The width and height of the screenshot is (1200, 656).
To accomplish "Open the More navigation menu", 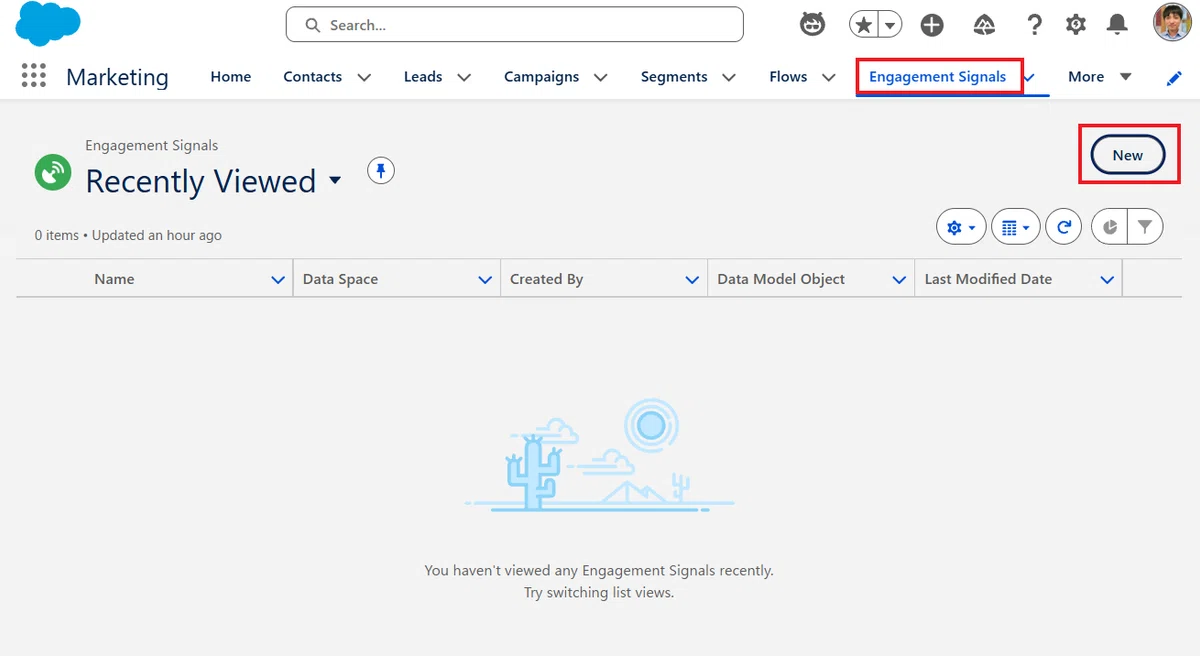I will (x=1099, y=77).
